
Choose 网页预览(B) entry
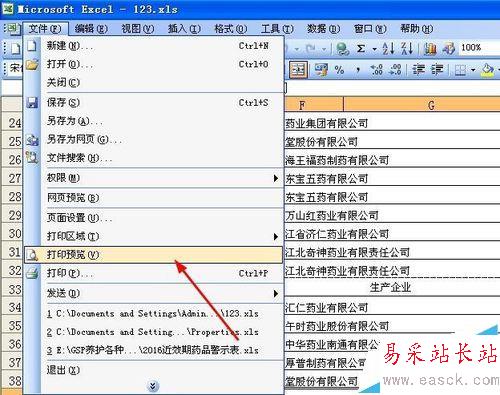(153, 198)
